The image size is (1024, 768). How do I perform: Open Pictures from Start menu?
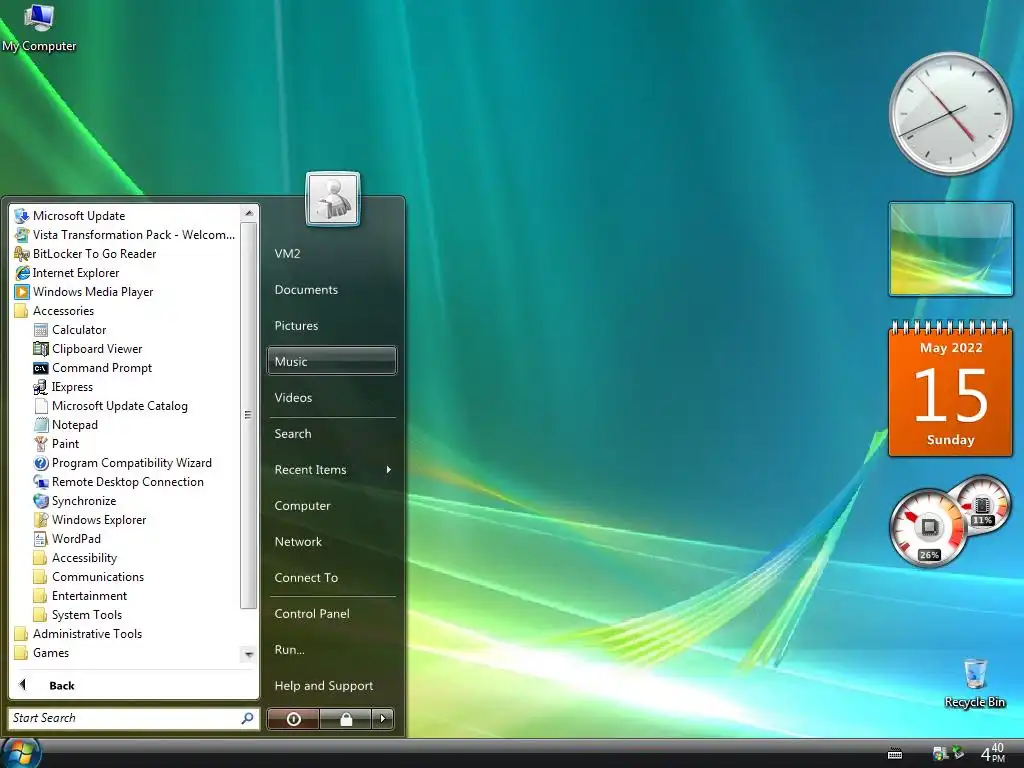(x=332, y=325)
